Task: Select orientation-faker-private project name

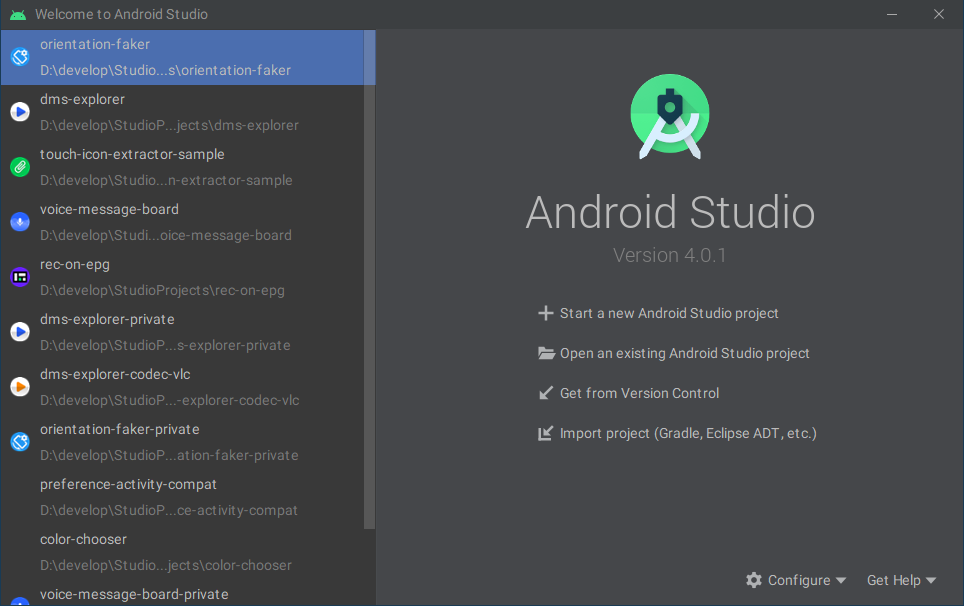Action: [x=120, y=430]
